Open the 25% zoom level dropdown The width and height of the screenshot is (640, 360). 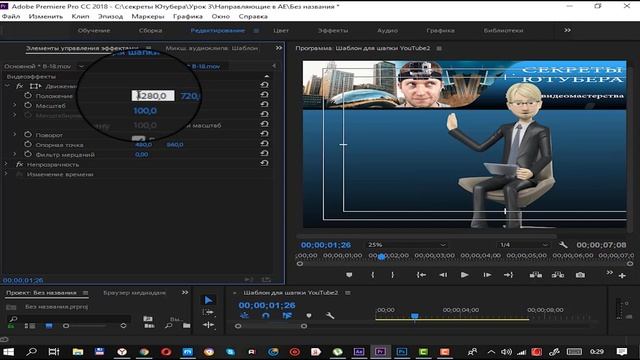tap(406, 245)
